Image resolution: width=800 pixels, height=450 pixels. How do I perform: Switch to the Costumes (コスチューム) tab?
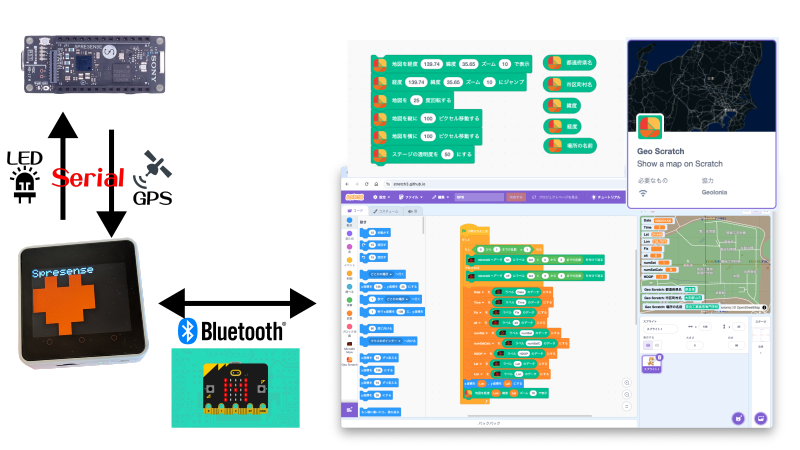coord(386,211)
